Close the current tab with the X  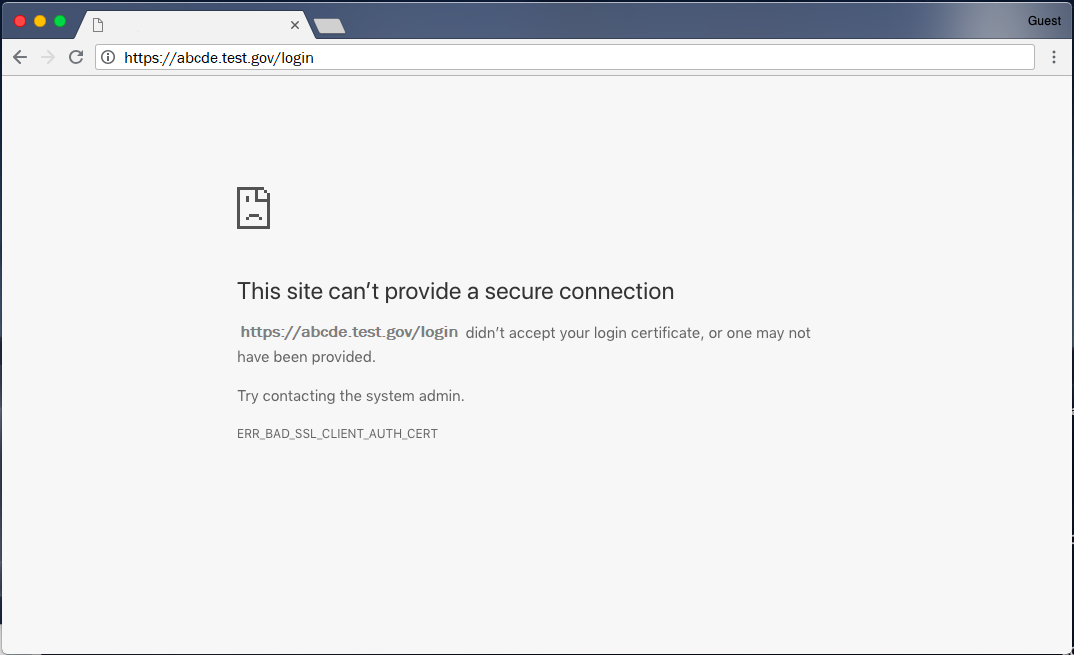(x=295, y=25)
